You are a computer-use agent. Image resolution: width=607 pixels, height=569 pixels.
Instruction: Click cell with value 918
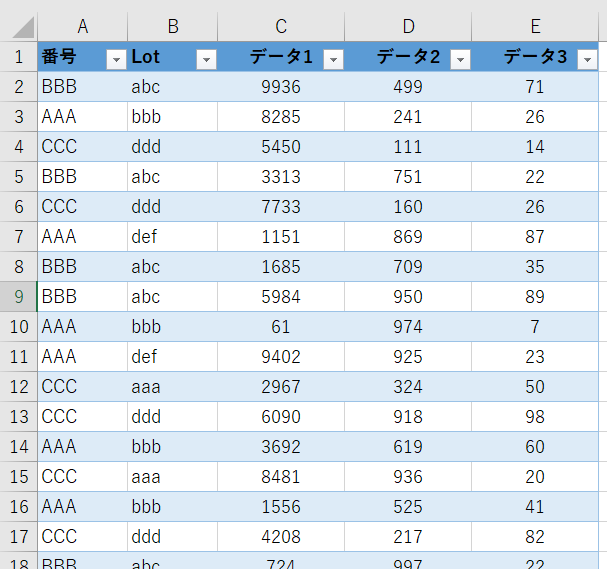pos(408,417)
